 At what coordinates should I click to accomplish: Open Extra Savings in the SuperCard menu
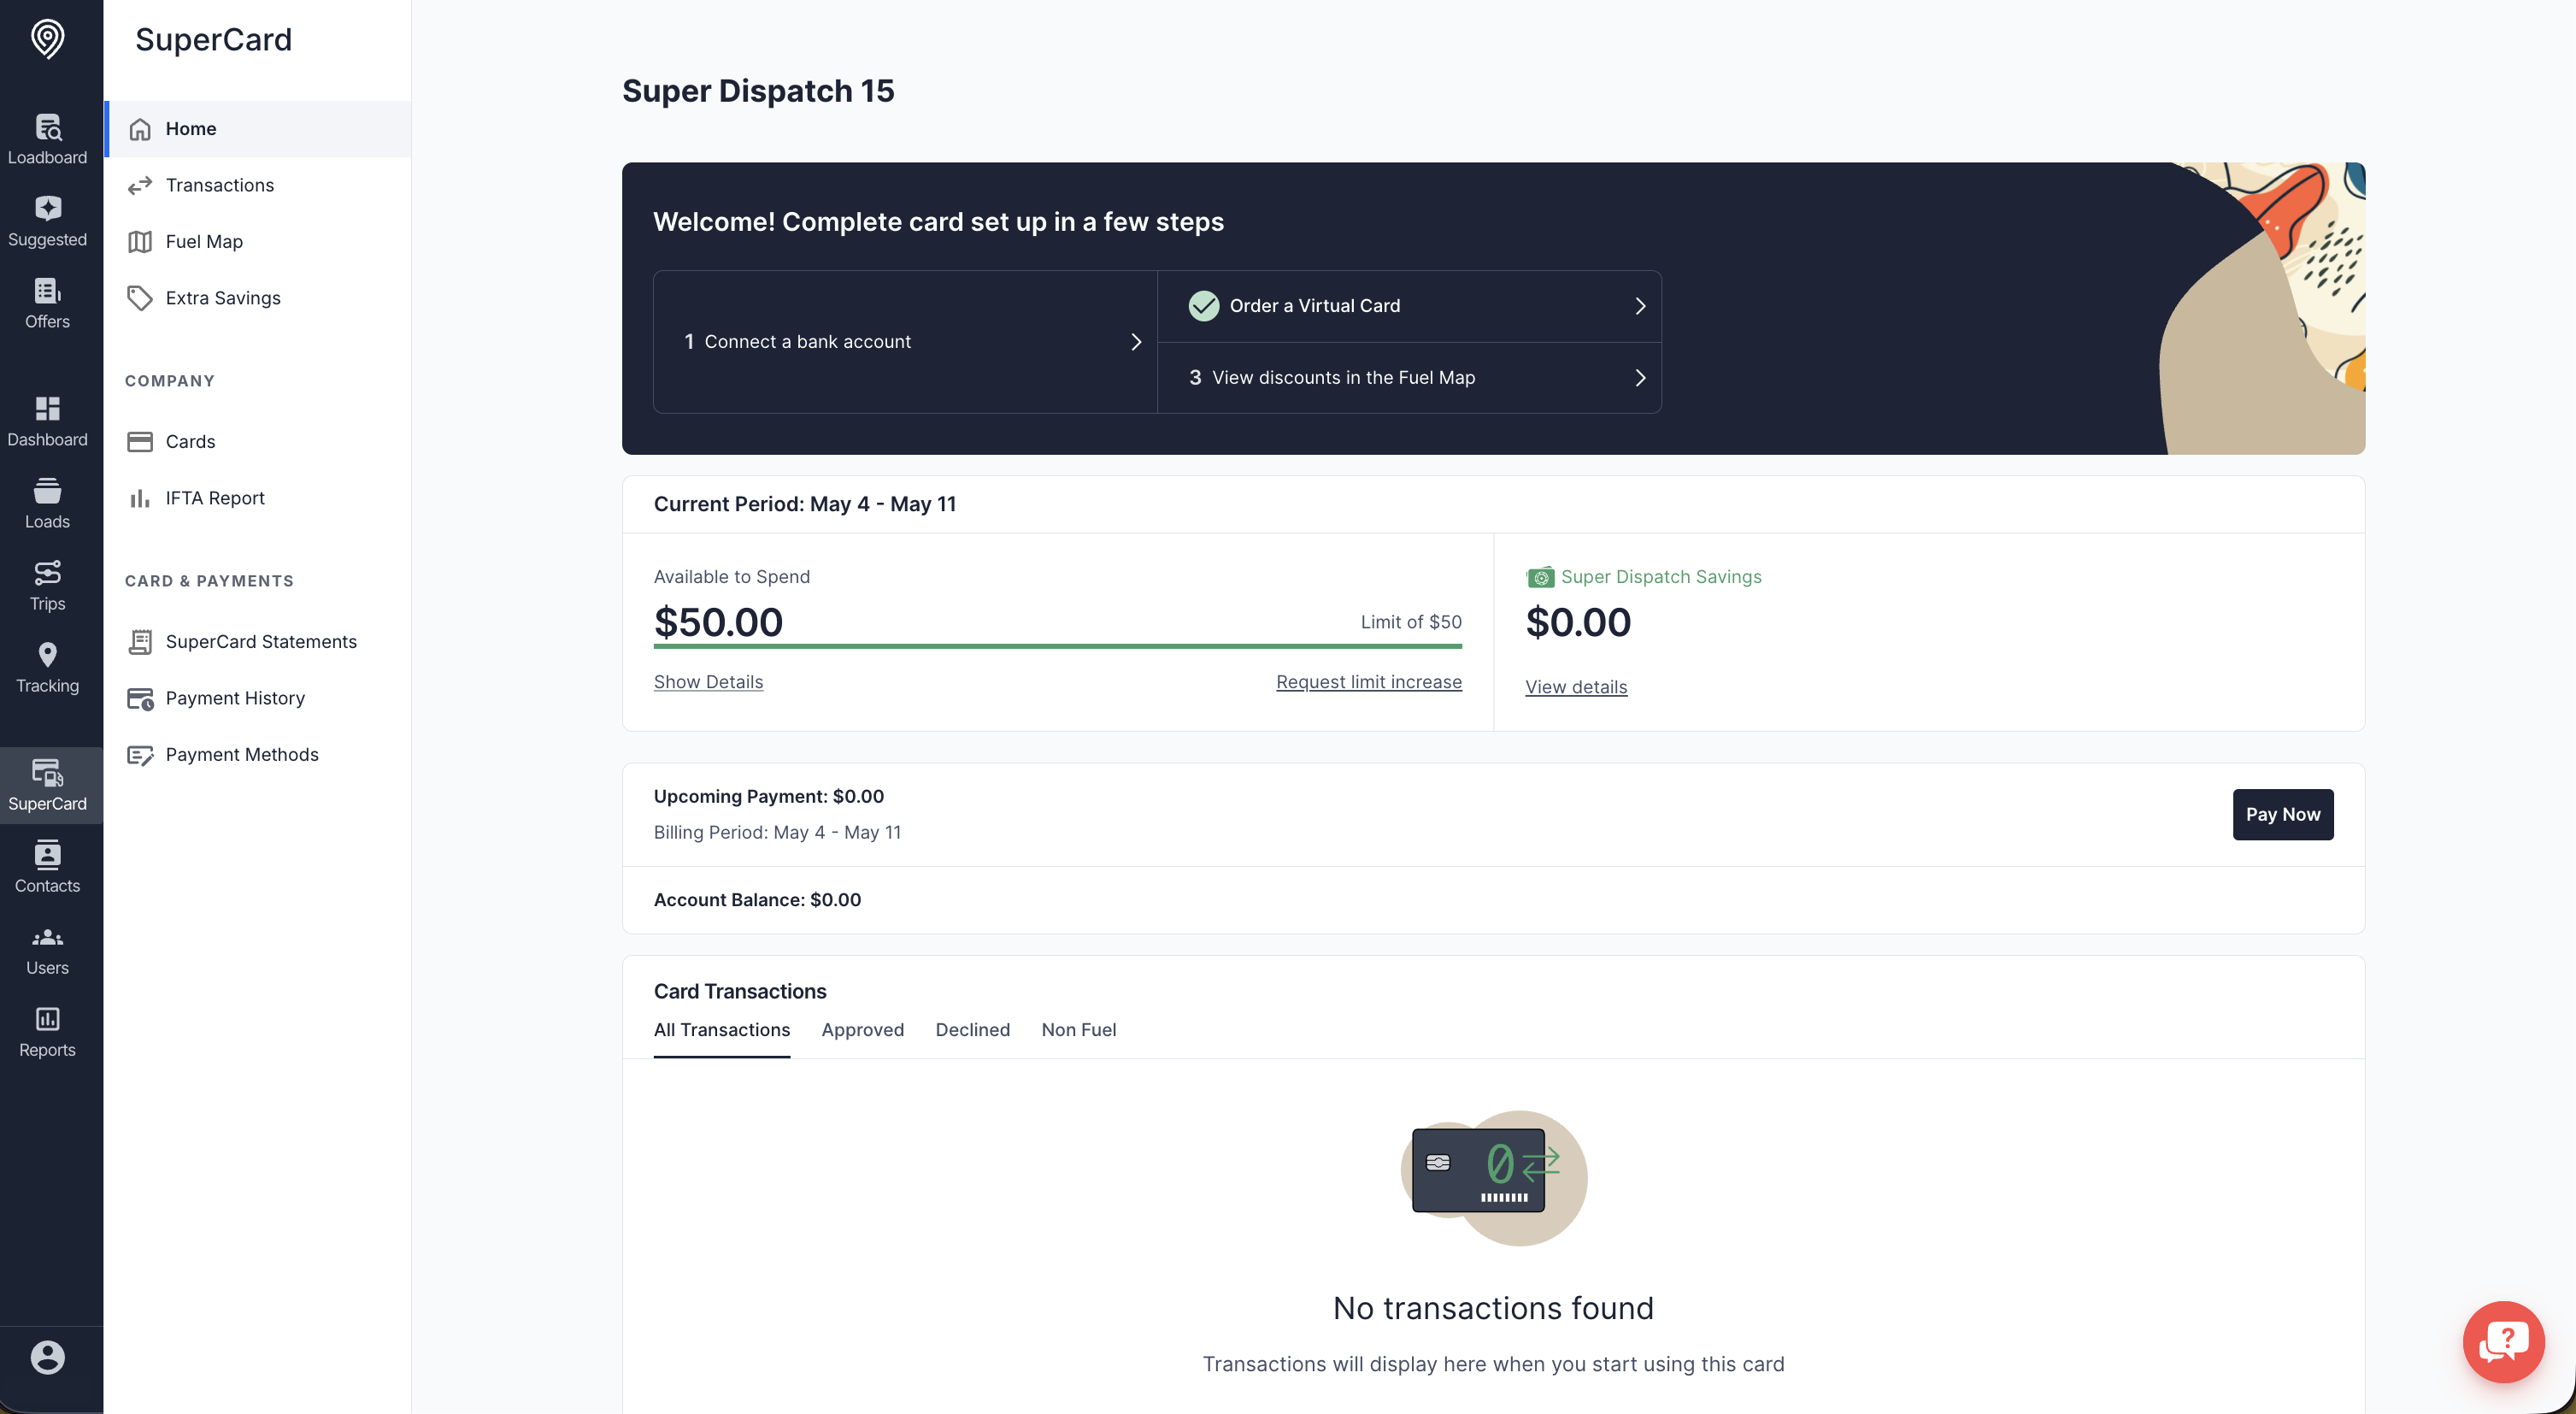point(258,298)
